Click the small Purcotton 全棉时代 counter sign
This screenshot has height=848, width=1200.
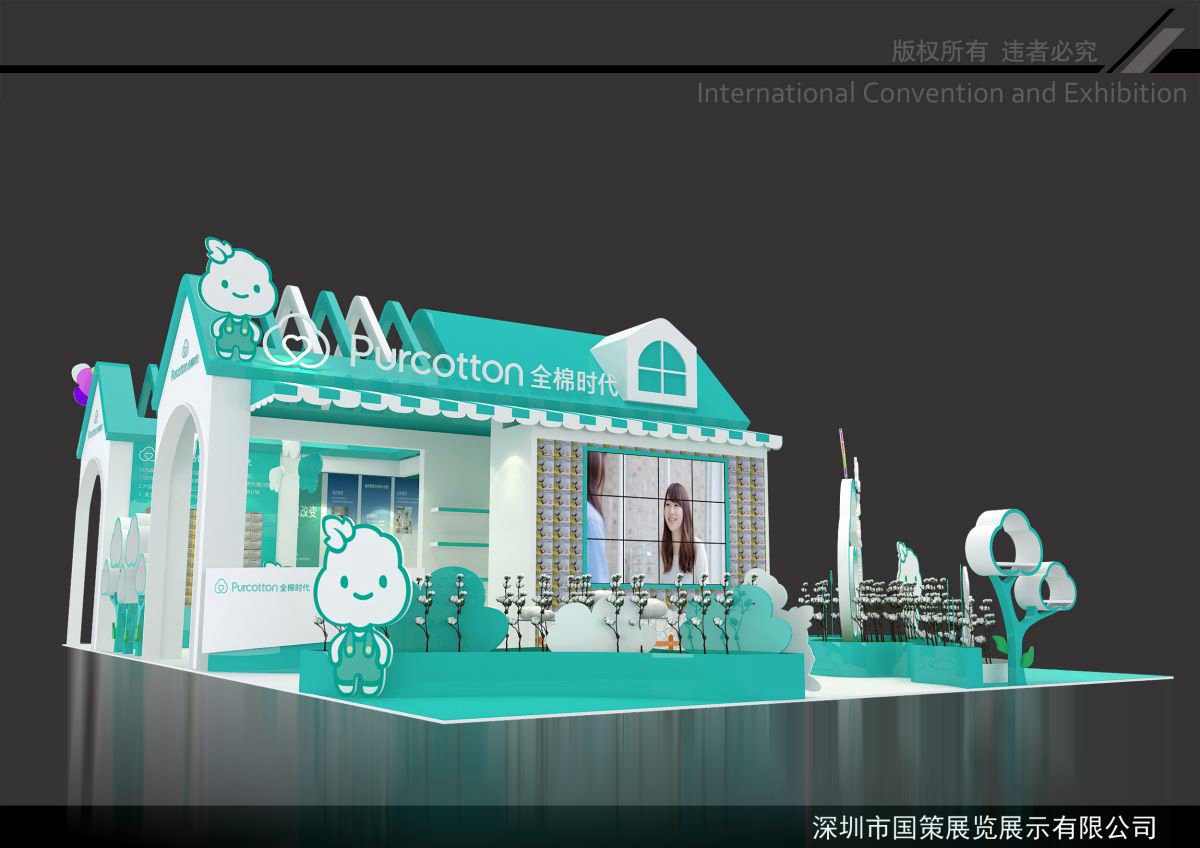click(260, 587)
